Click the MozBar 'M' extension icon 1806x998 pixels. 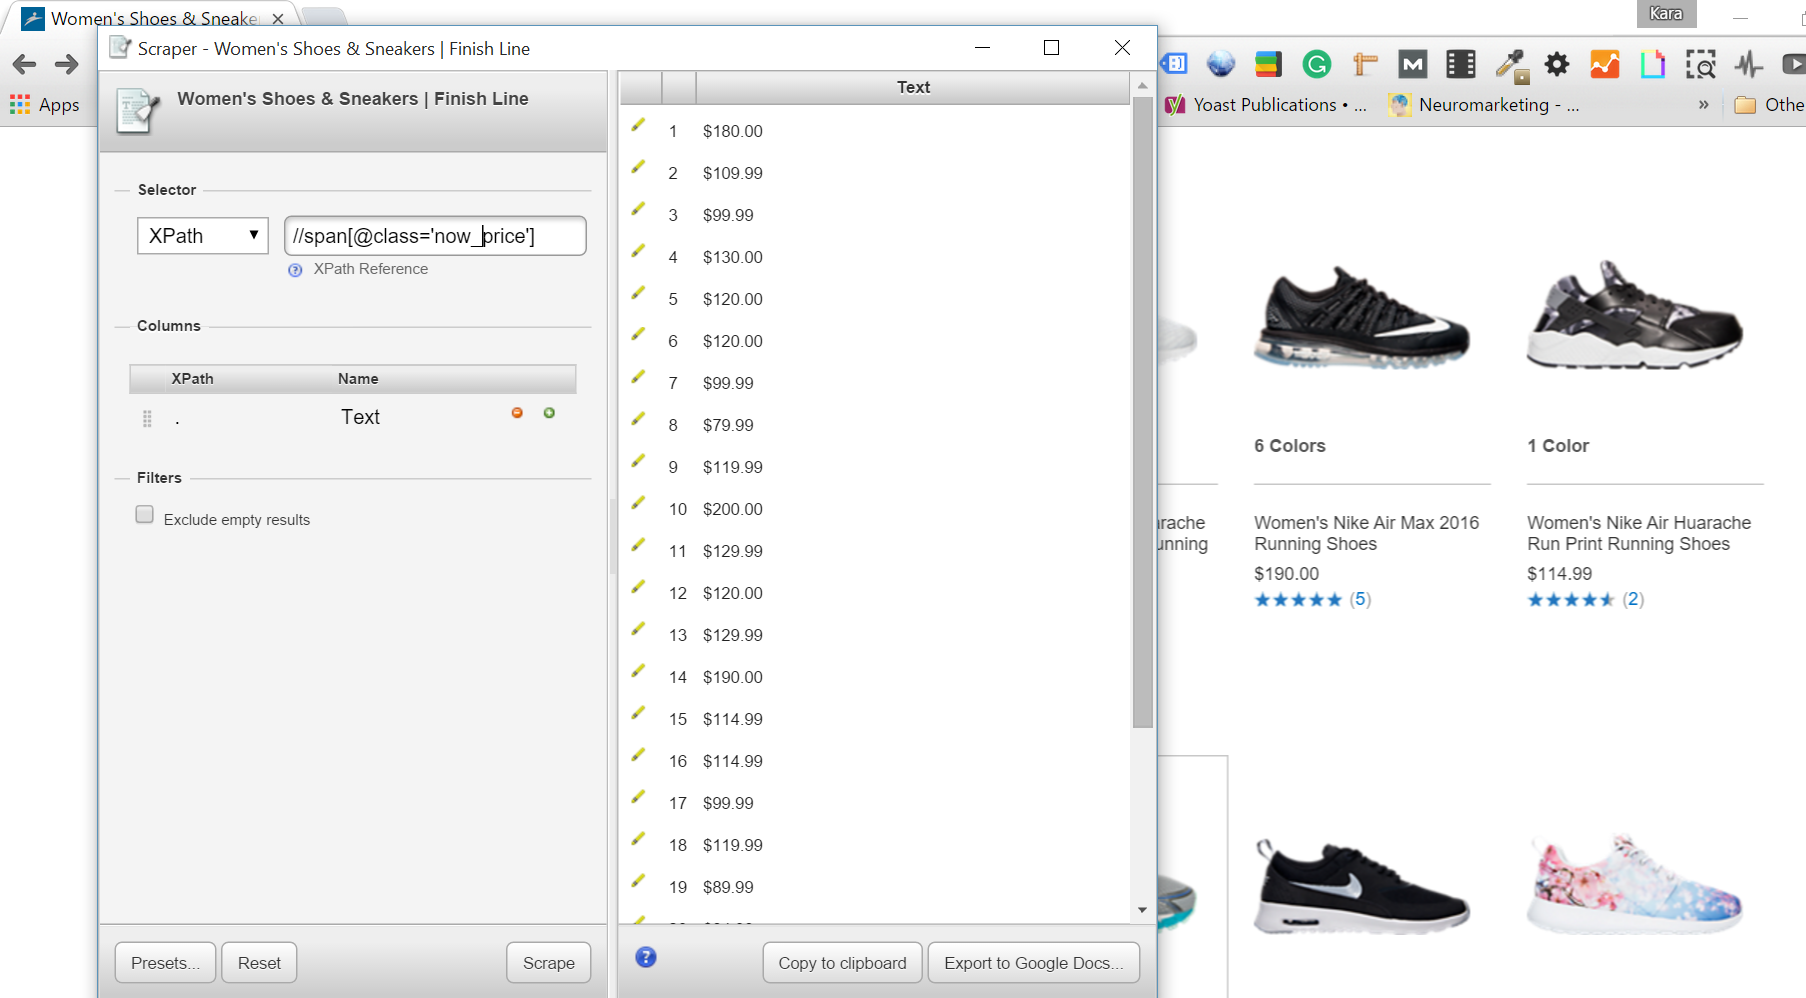point(1412,64)
